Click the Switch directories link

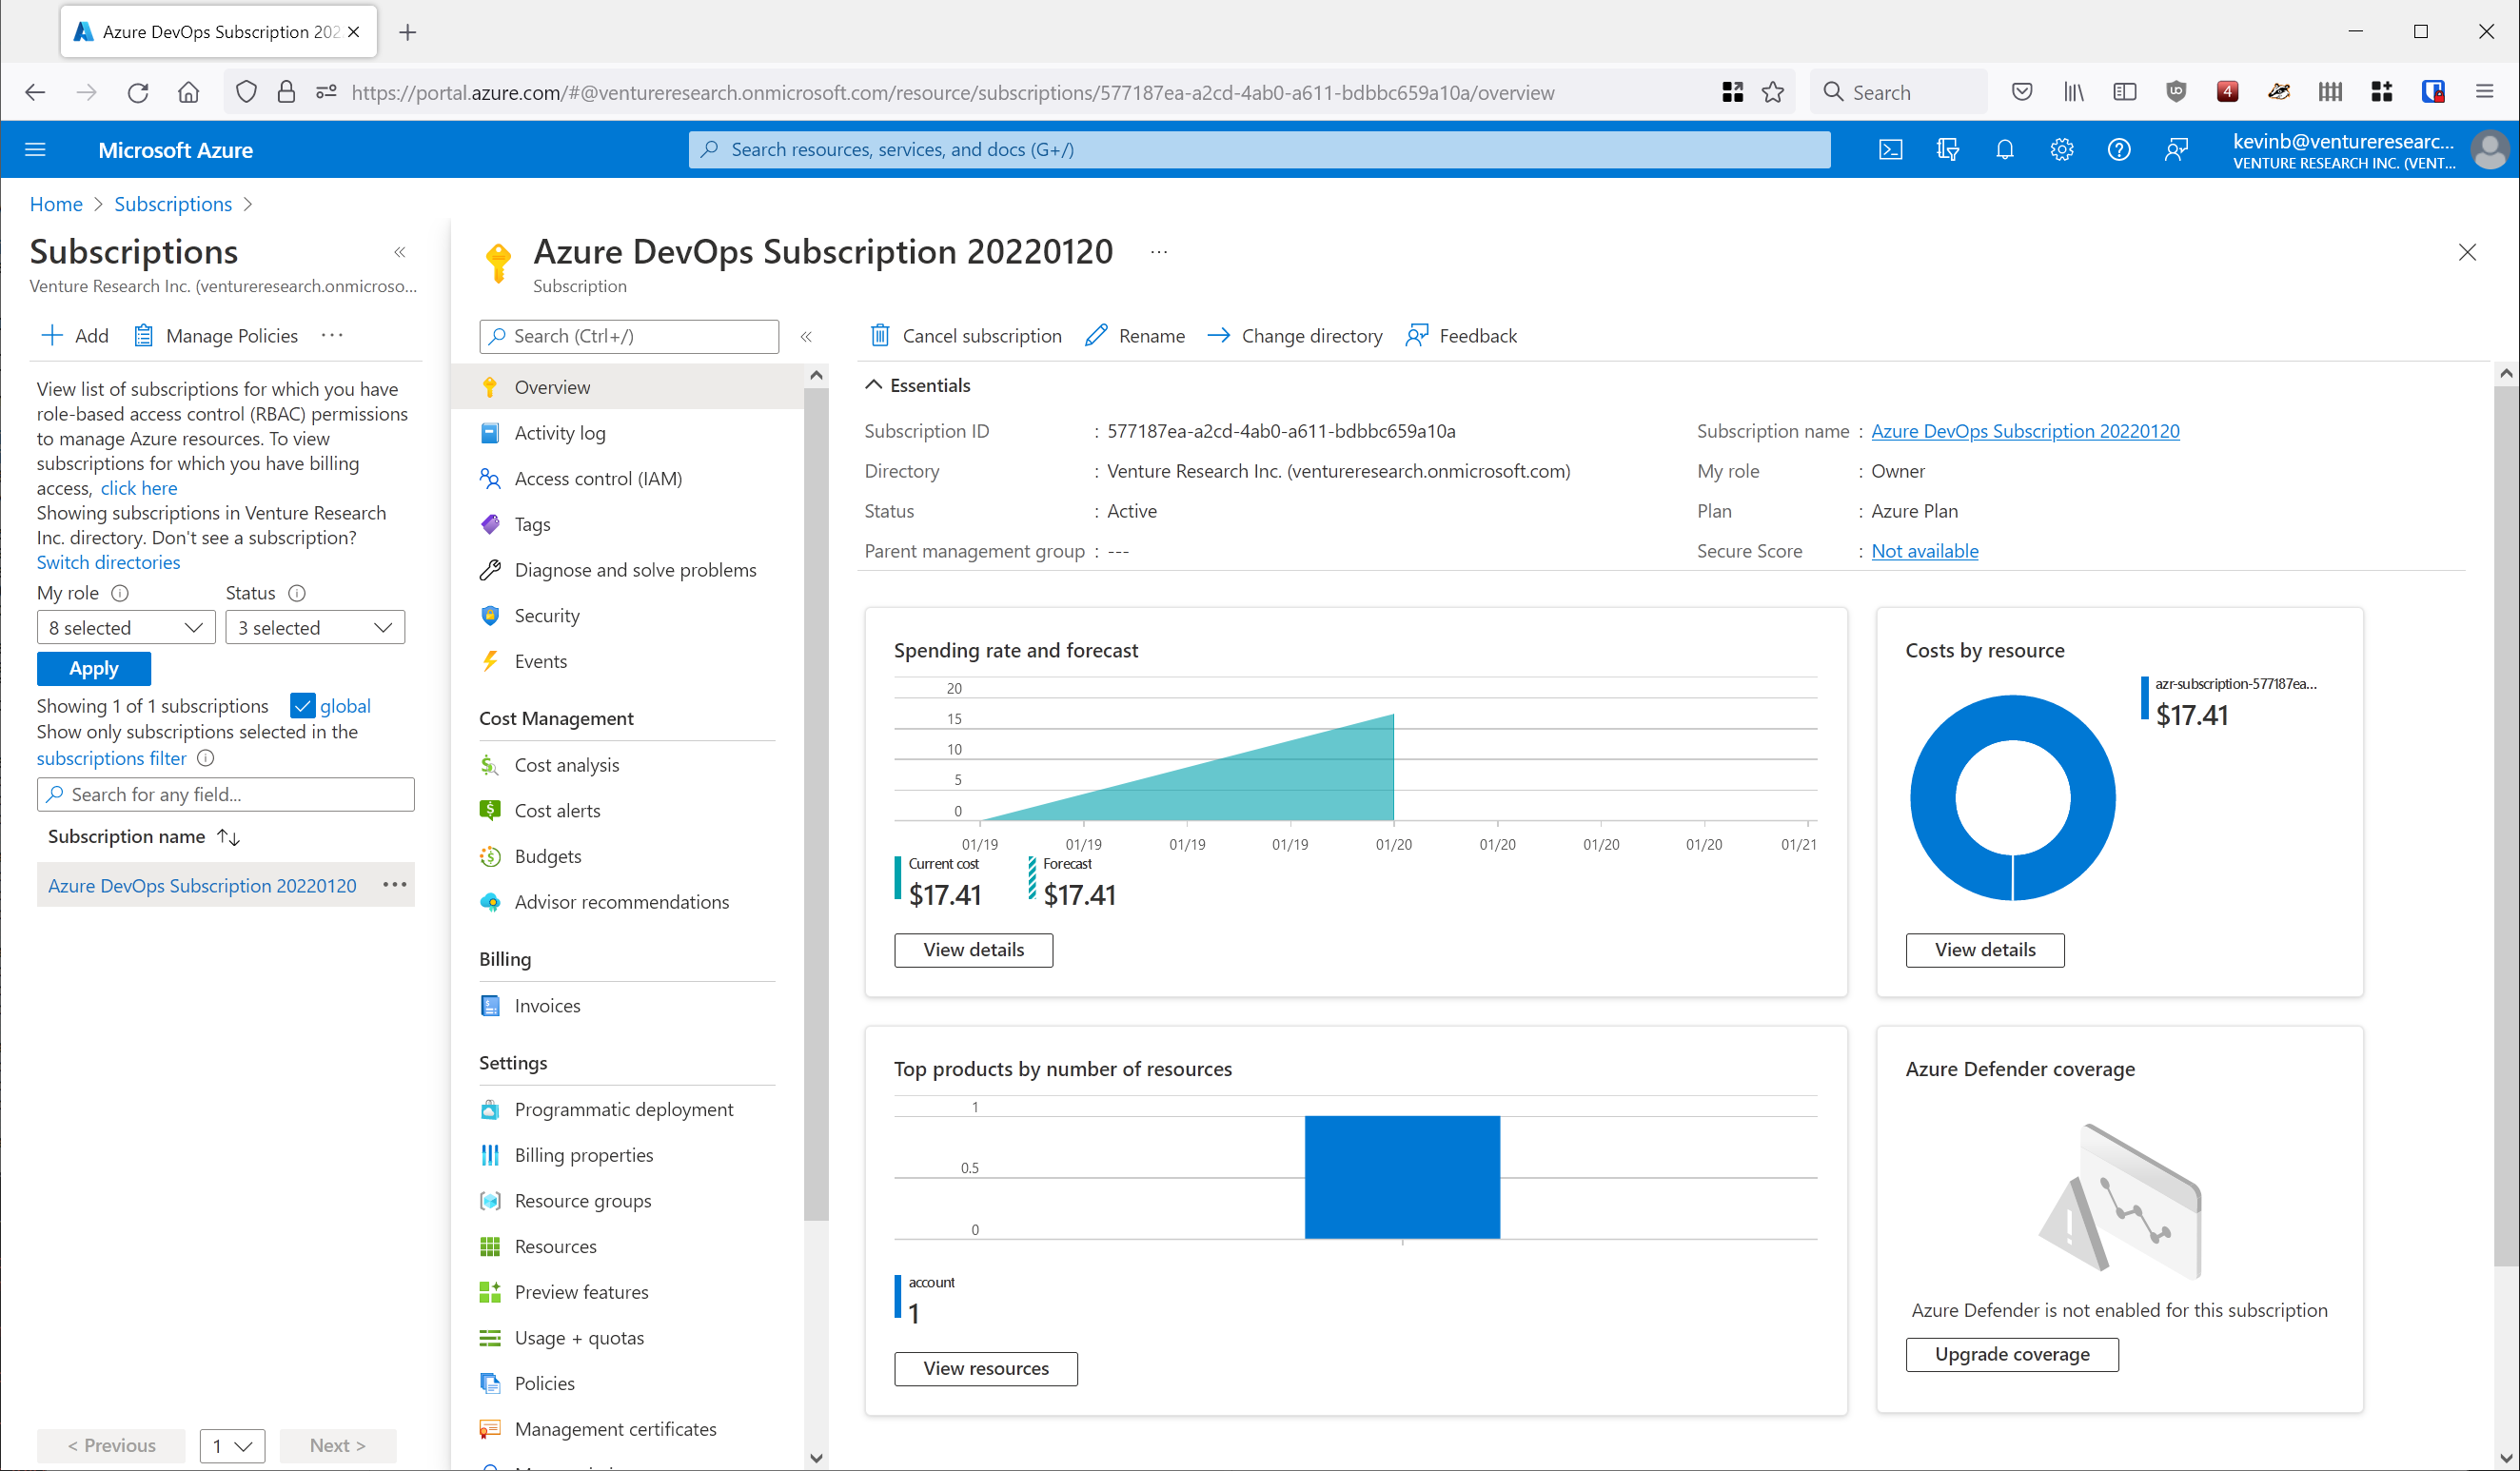click(x=108, y=562)
